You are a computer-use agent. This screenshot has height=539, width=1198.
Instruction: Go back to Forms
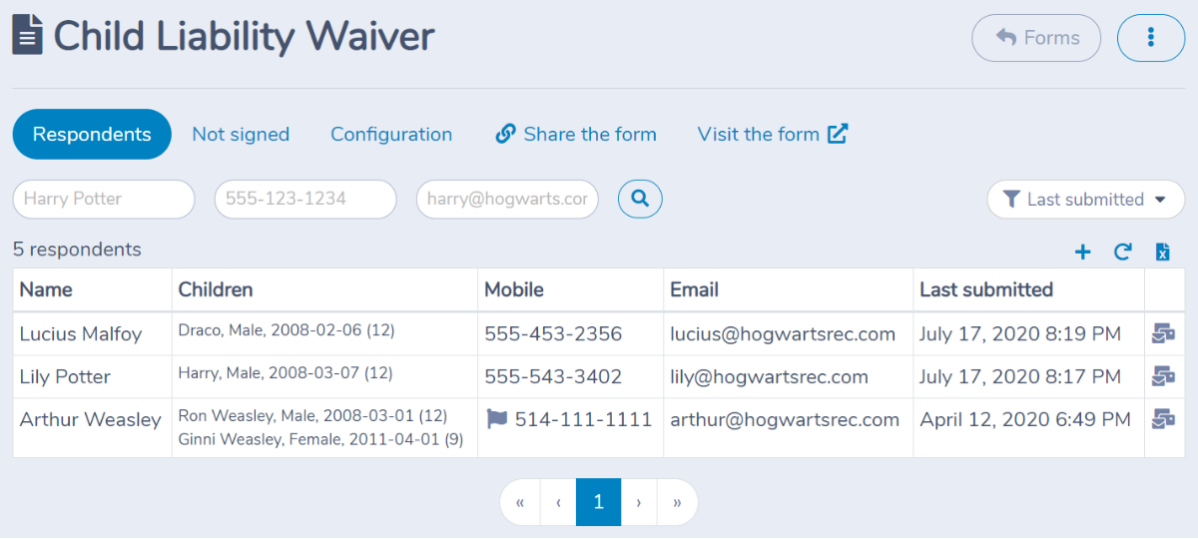point(1036,37)
